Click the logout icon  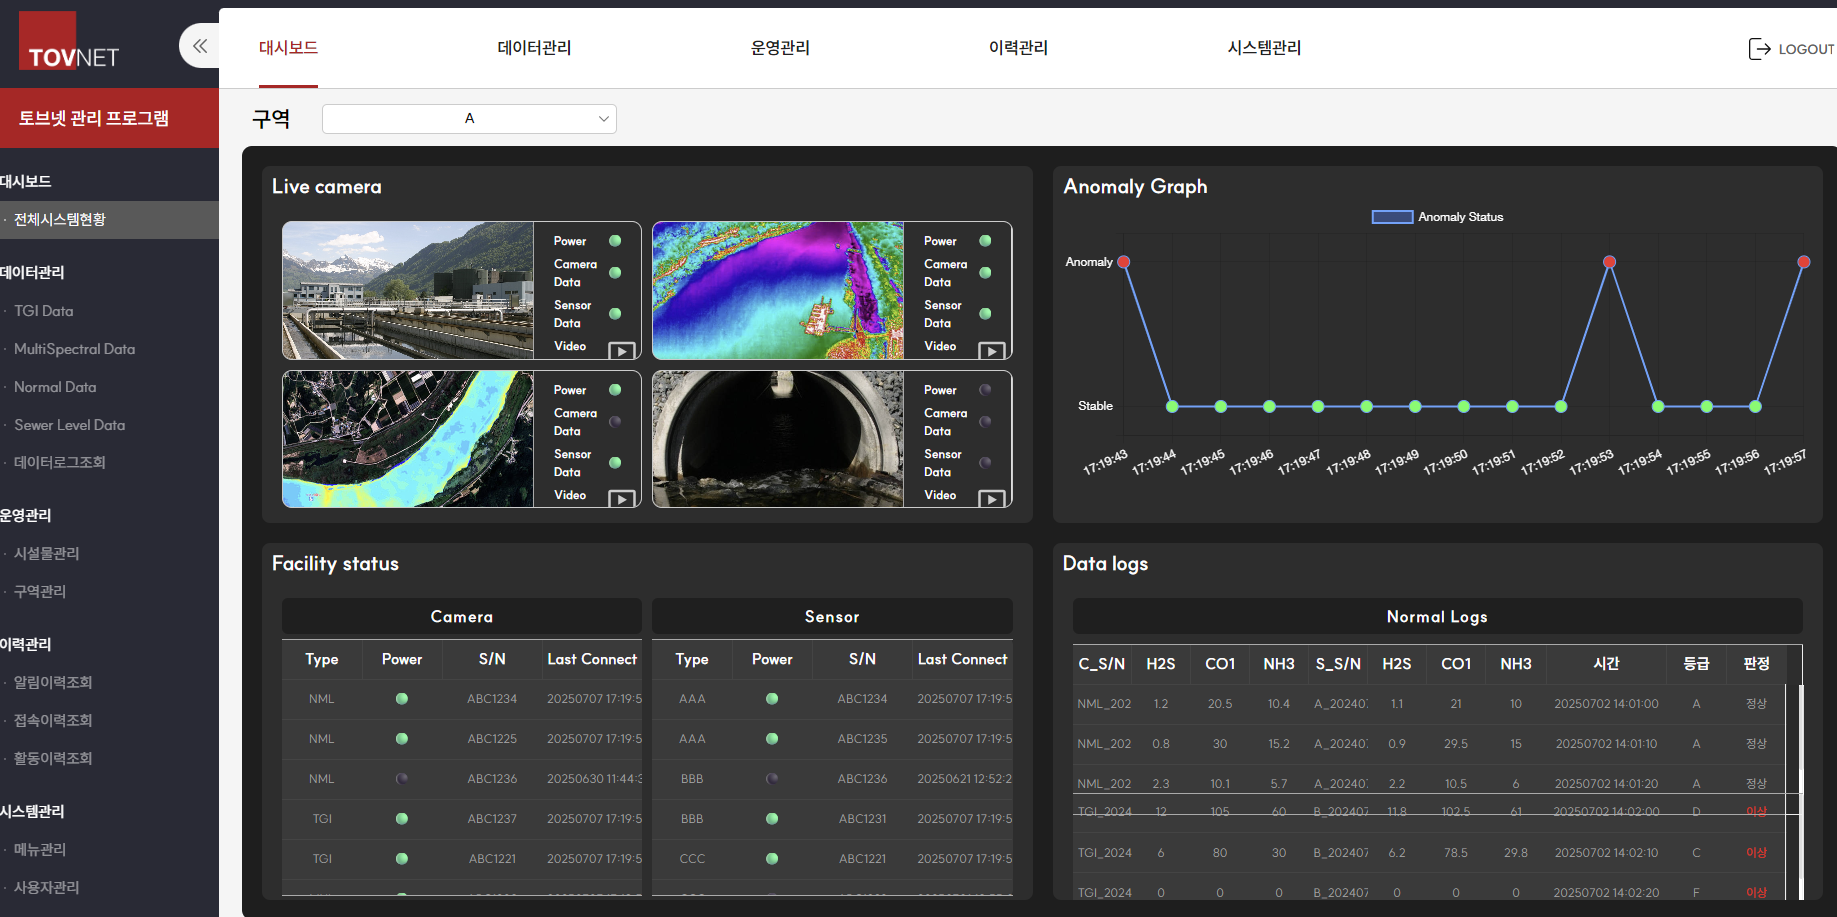[x=1759, y=49]
